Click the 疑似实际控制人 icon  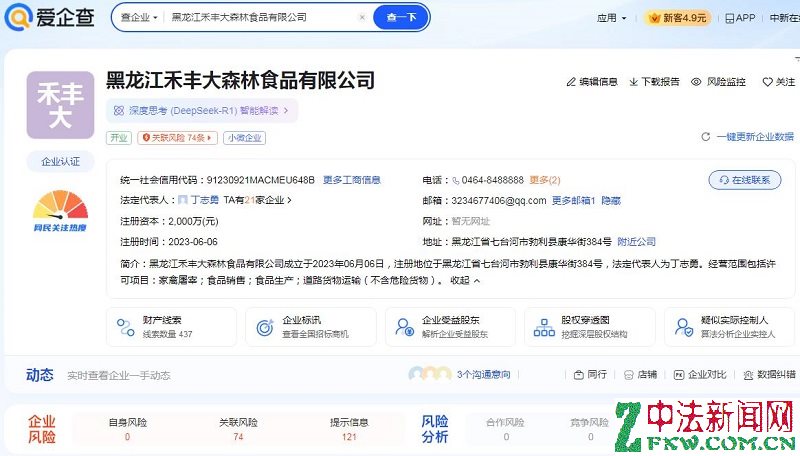point(684,327)
